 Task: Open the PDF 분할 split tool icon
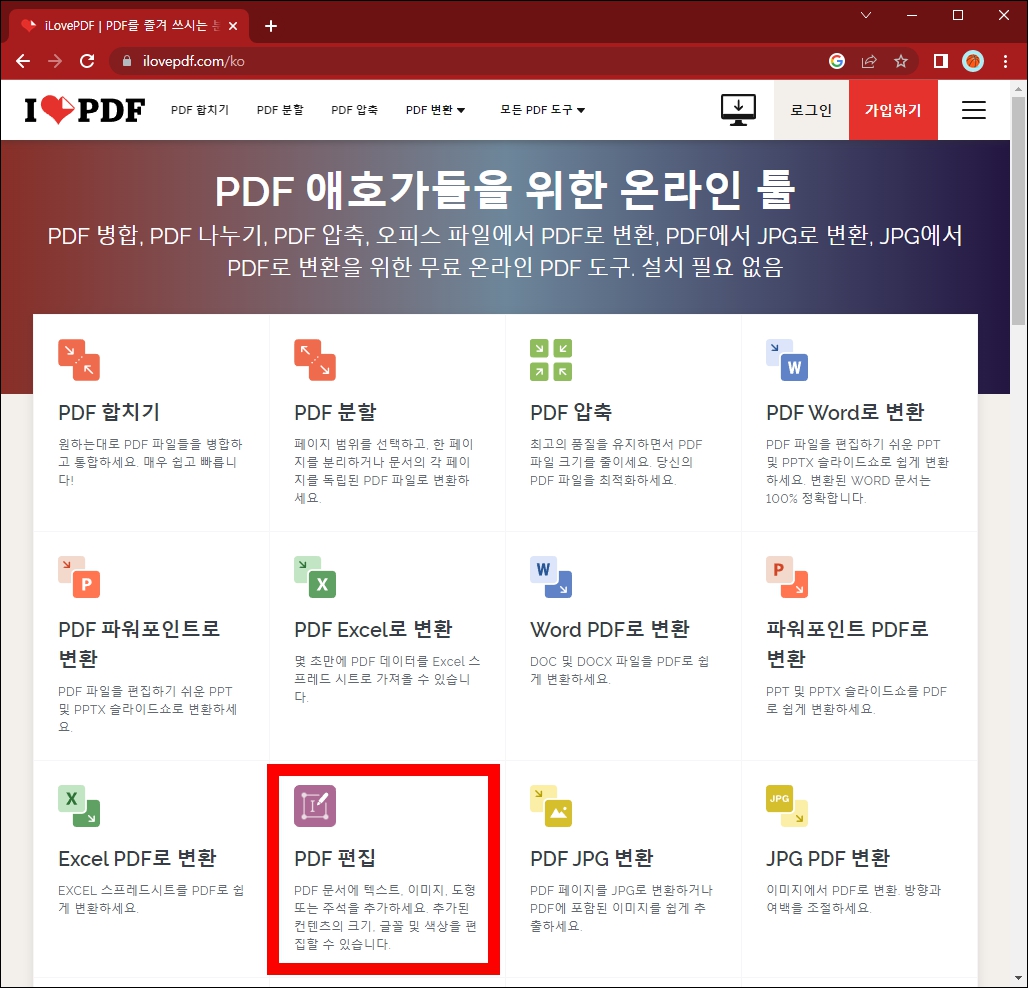(315, 360)
